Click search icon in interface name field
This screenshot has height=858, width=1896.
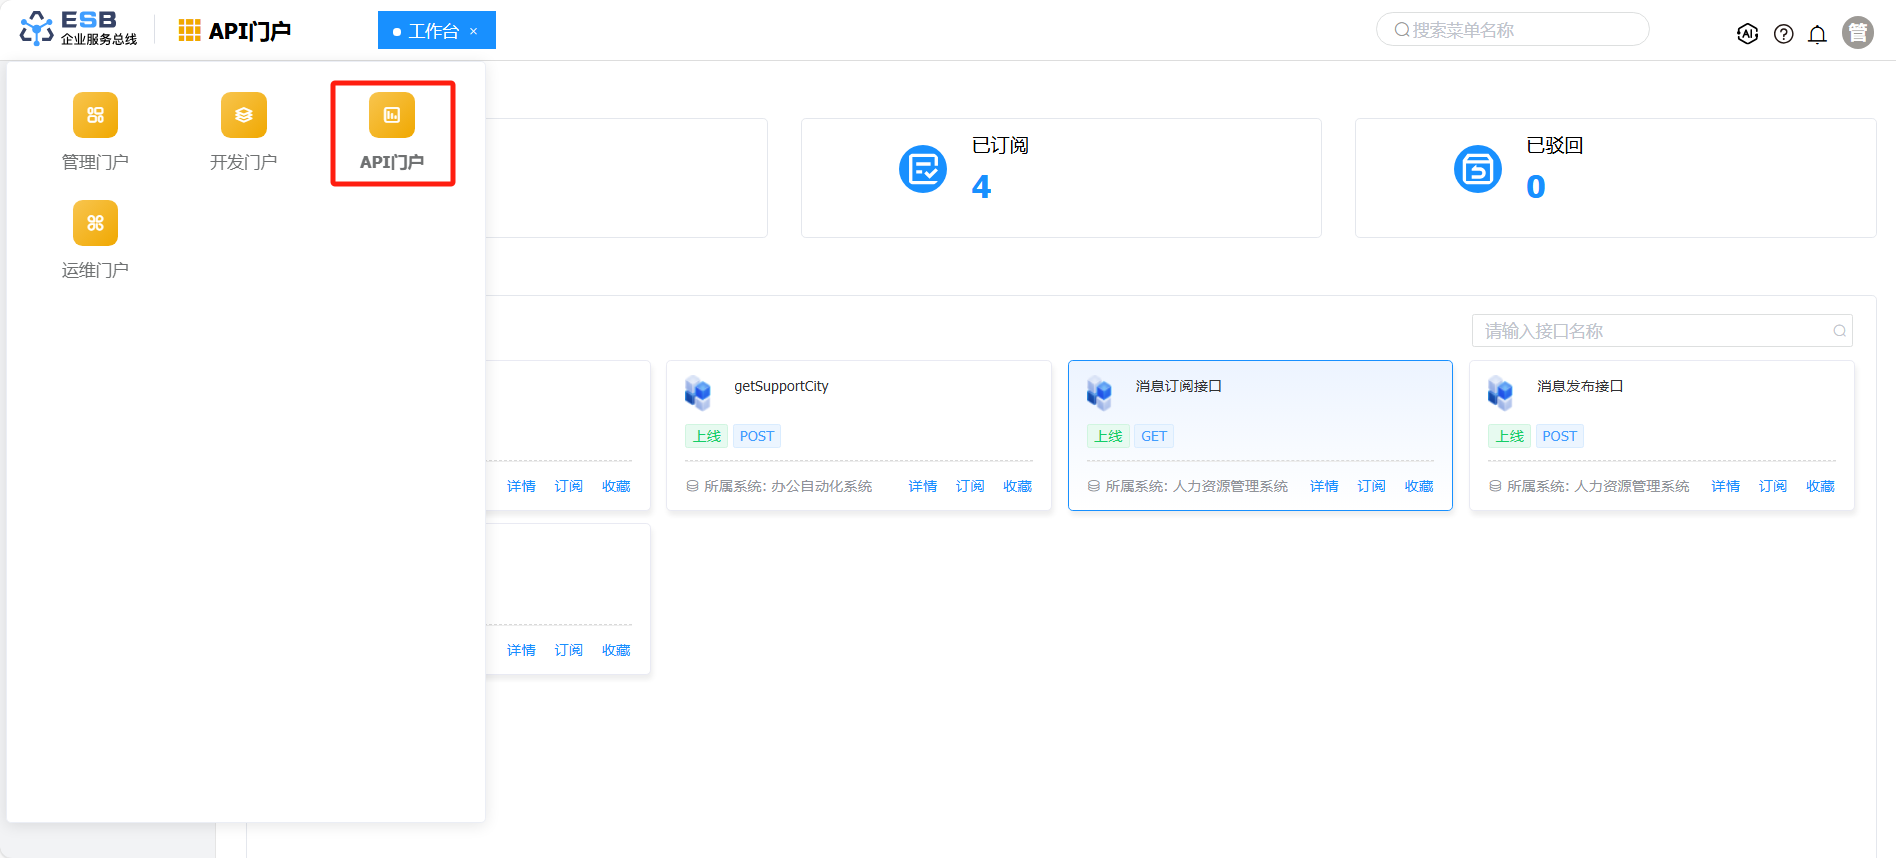[x=1839, y=331]
